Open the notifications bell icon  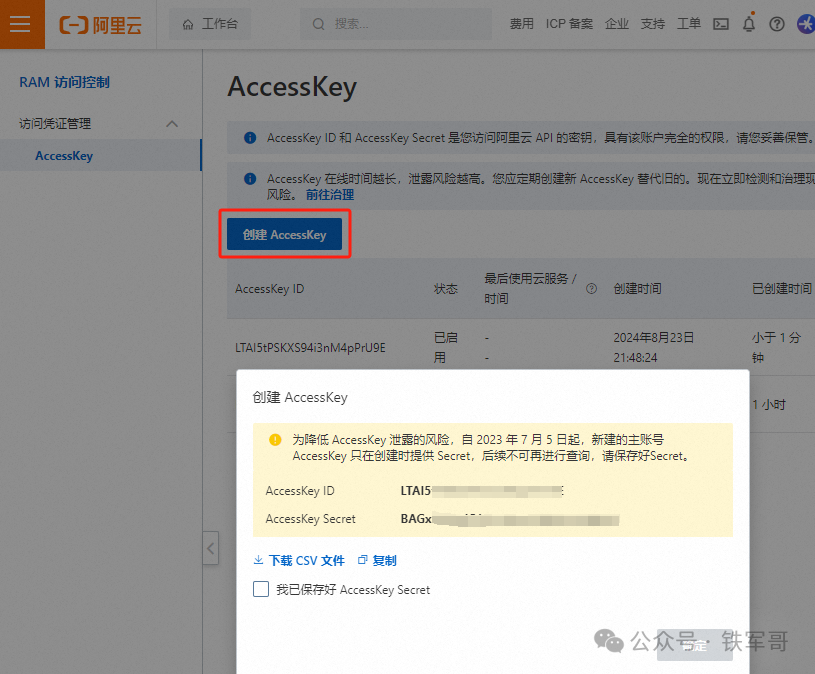click(x=749, y=24)
